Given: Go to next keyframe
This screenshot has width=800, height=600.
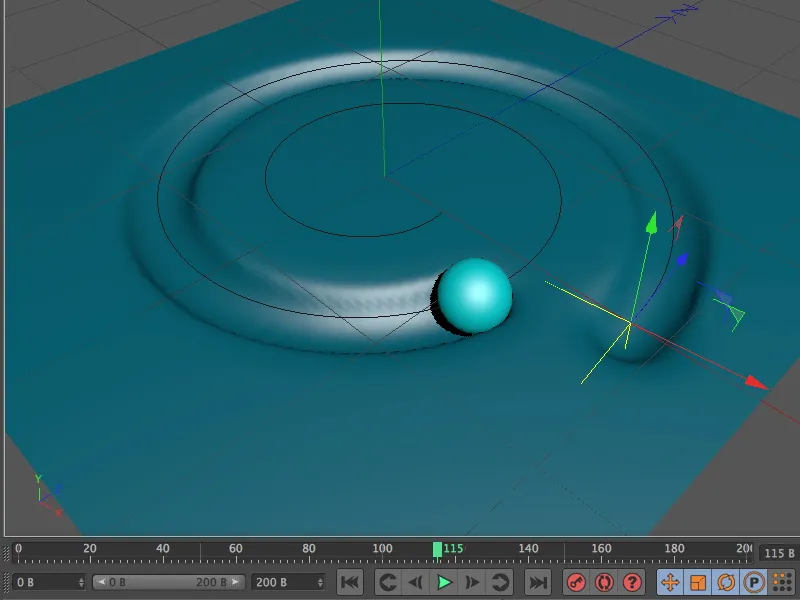Looking at the screenshot, I should [499, 582].
